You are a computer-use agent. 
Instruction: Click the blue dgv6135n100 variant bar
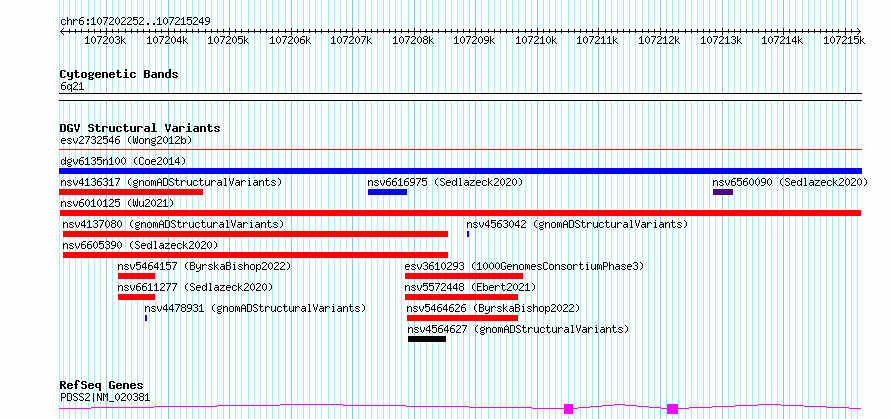(x=460, y=171)
